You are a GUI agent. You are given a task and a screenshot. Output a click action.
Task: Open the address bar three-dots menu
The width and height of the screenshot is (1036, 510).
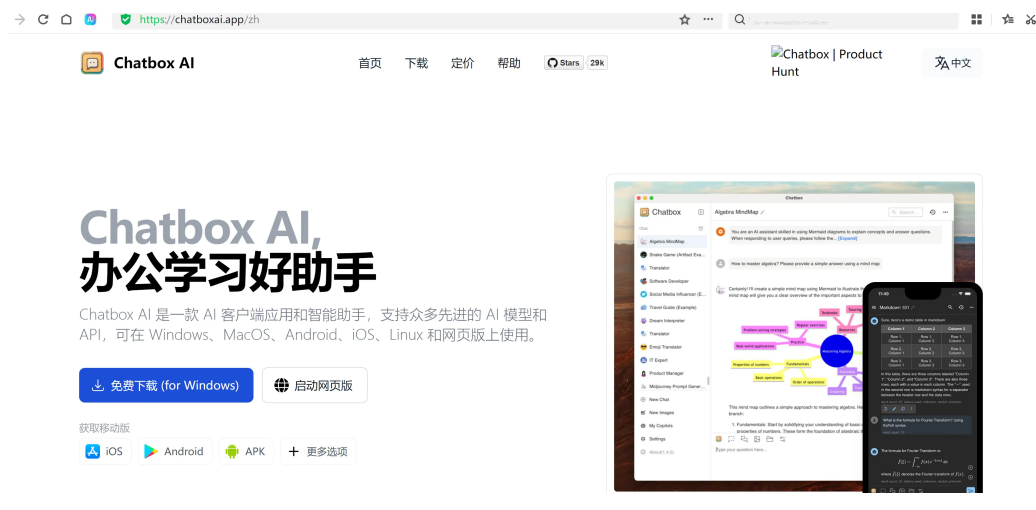pyautogui.click(x=708, y=19)
